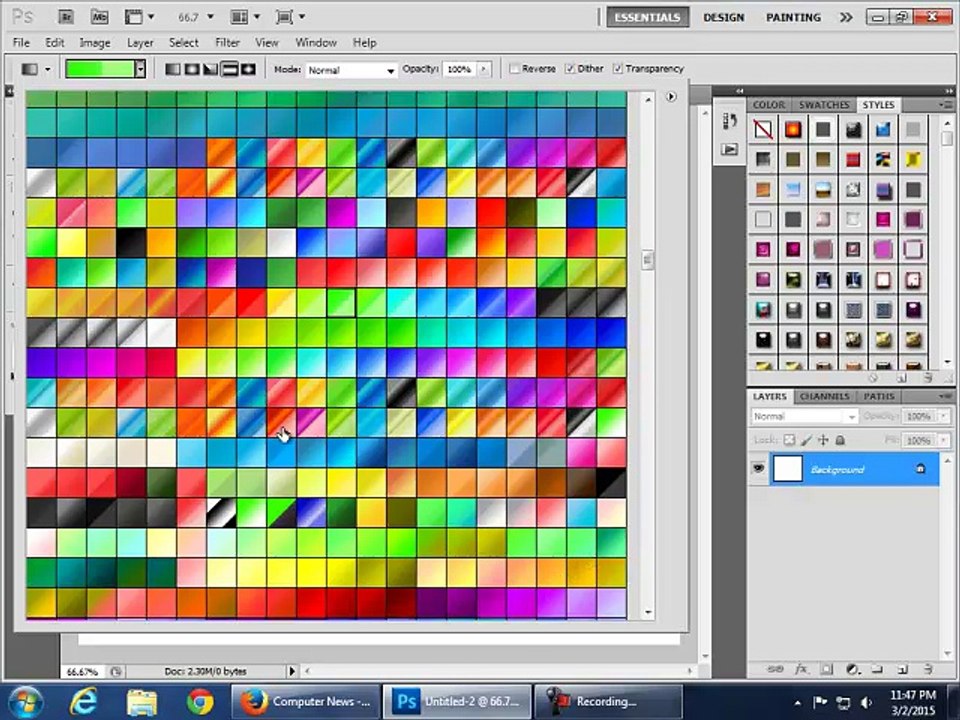This screenshot has height=720, width=960.
Task: Select the Angle Gradient style icon
Action: 211,69
